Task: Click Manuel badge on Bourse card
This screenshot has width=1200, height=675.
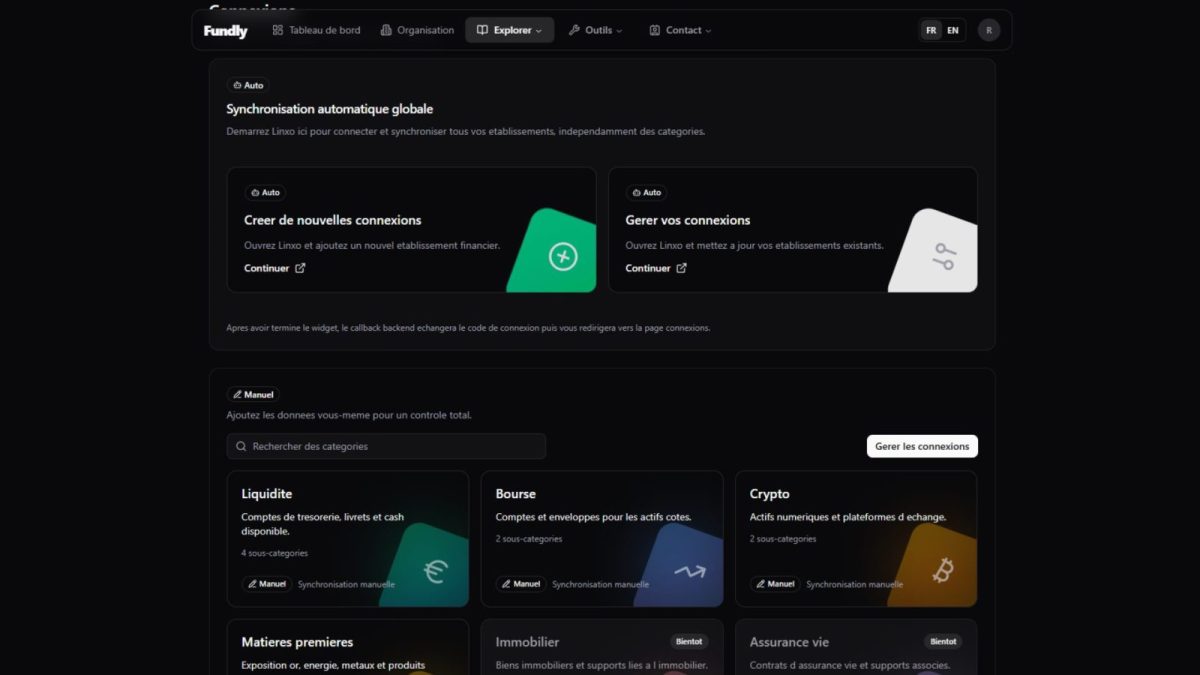Action: click(x=521, y=584)
